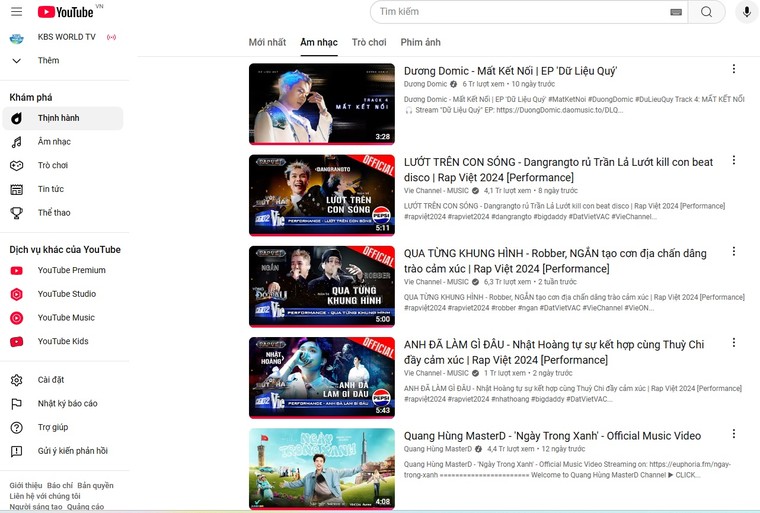Play the LƯỚT TRÊN CON SÓNG thumbnail

point(322,195)
